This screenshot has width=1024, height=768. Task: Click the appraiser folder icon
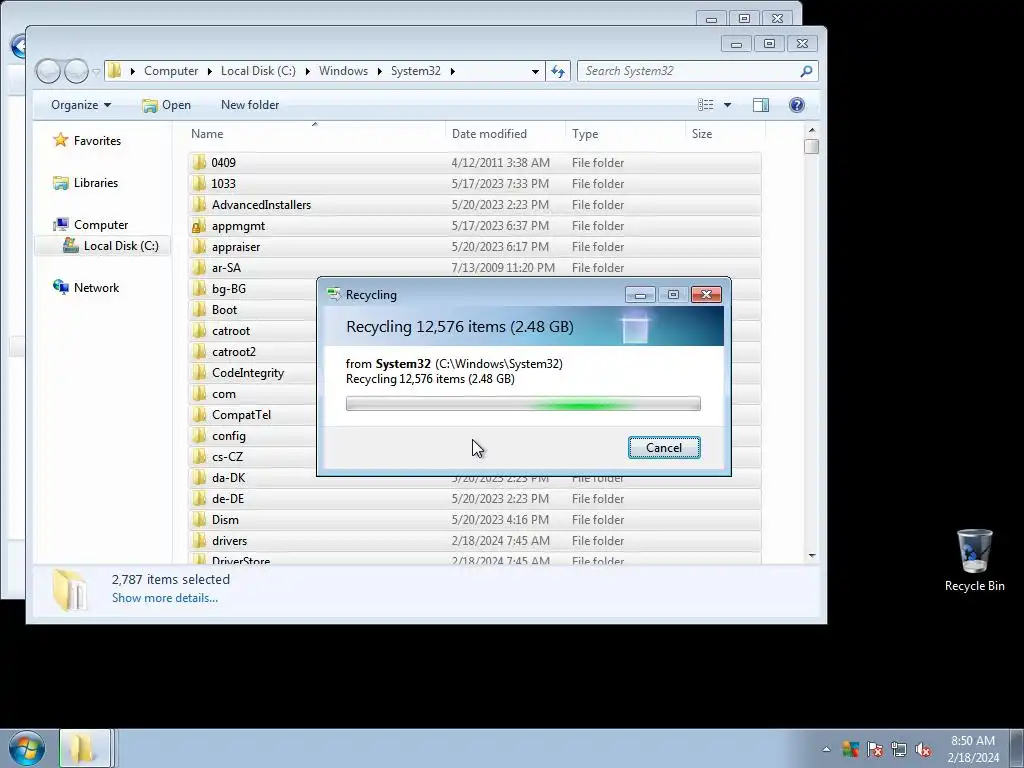point(199,246)
